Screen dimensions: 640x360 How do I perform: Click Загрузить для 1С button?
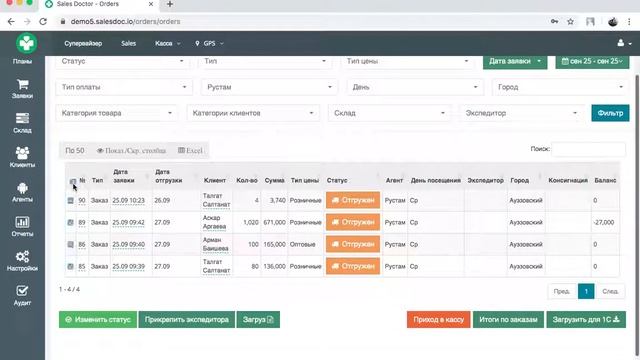pos(586,320)
